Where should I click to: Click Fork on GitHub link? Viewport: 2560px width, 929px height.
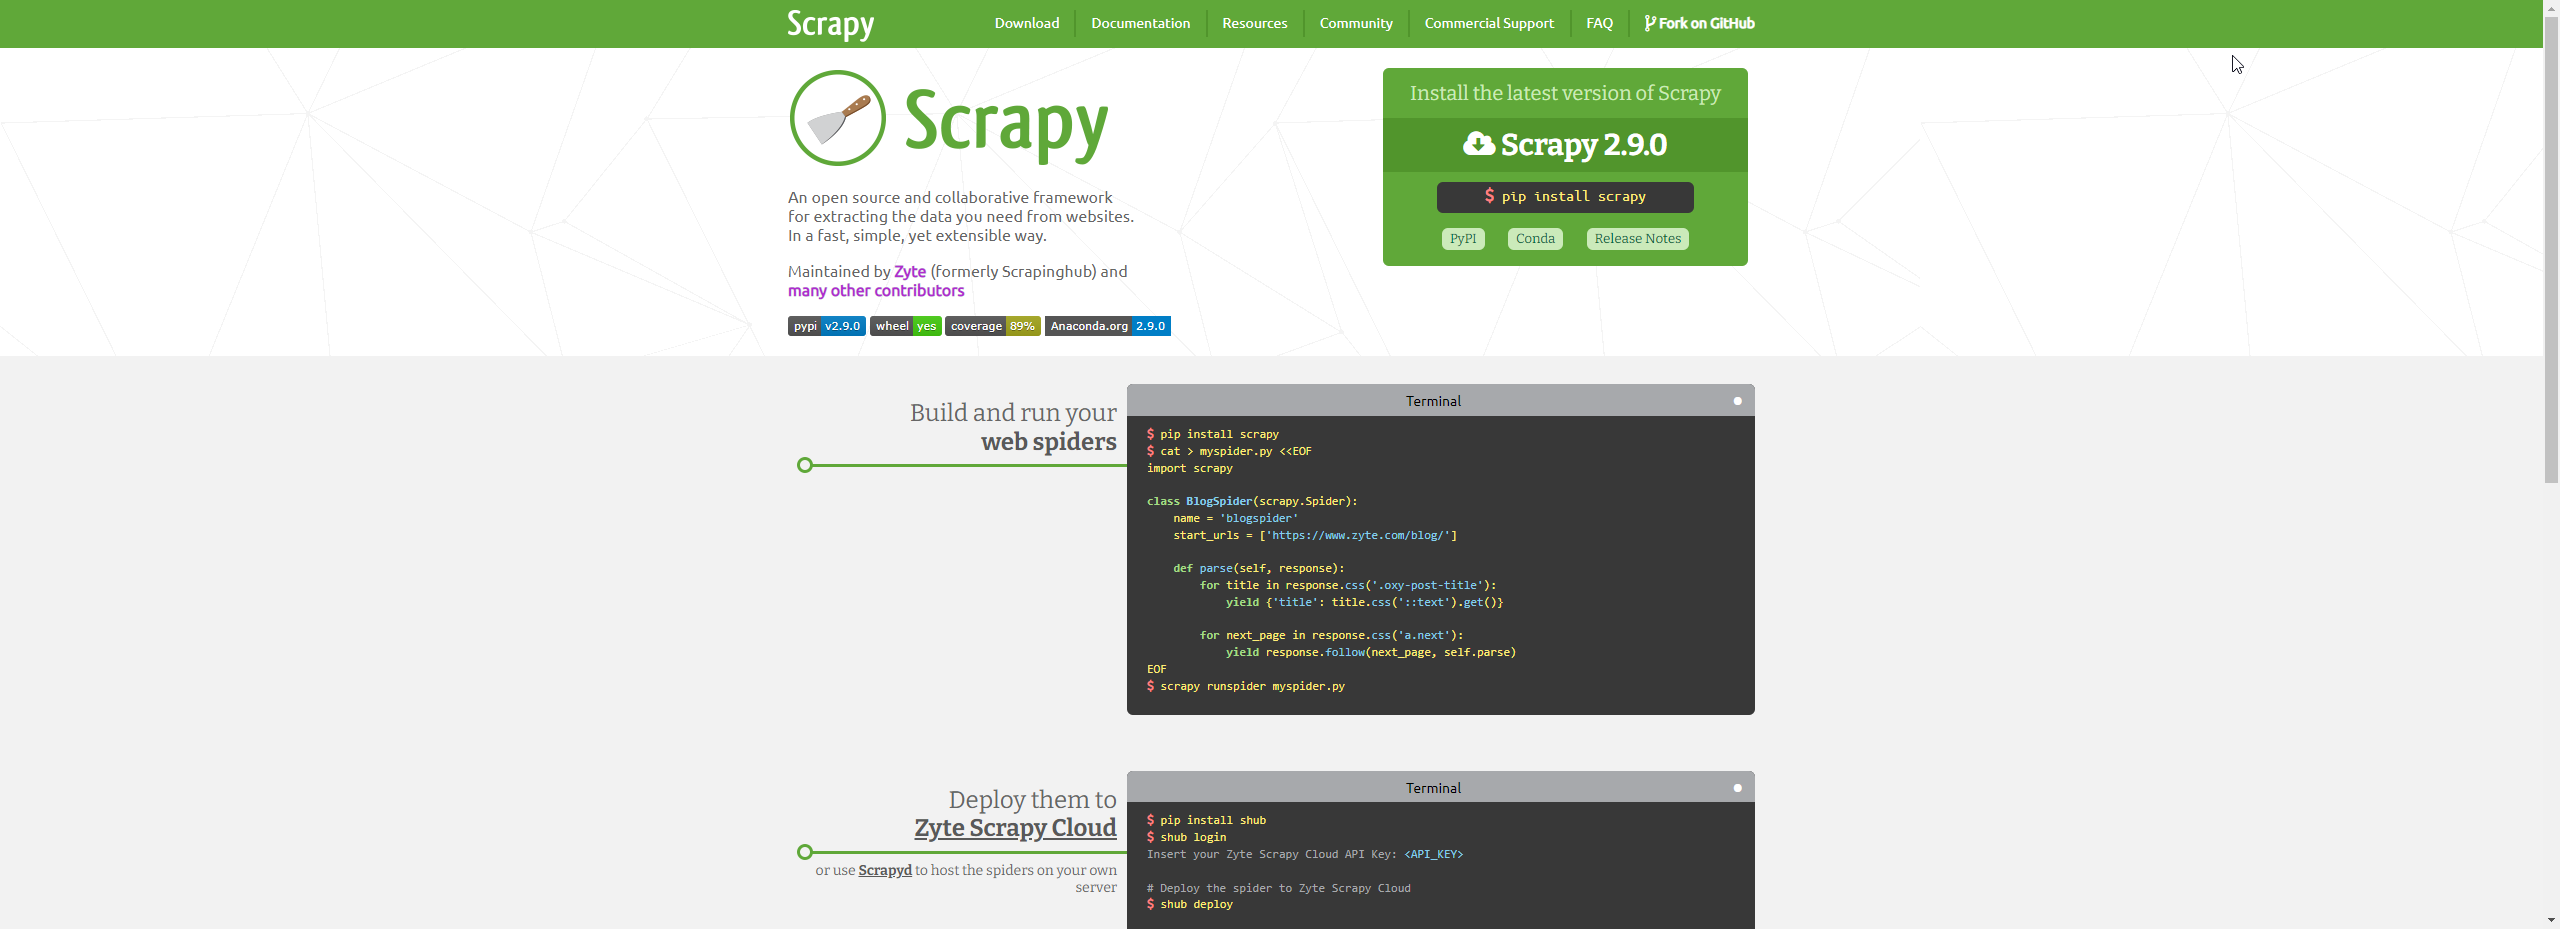(1699, 23)
